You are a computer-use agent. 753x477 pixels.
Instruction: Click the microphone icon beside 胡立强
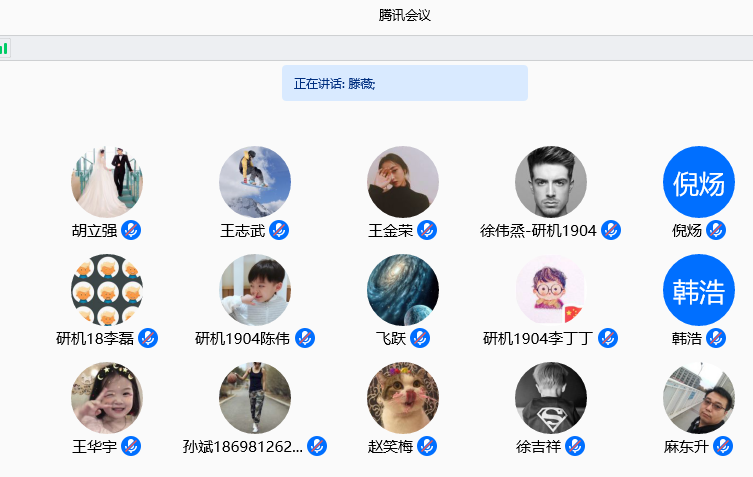tap(131, 231)
